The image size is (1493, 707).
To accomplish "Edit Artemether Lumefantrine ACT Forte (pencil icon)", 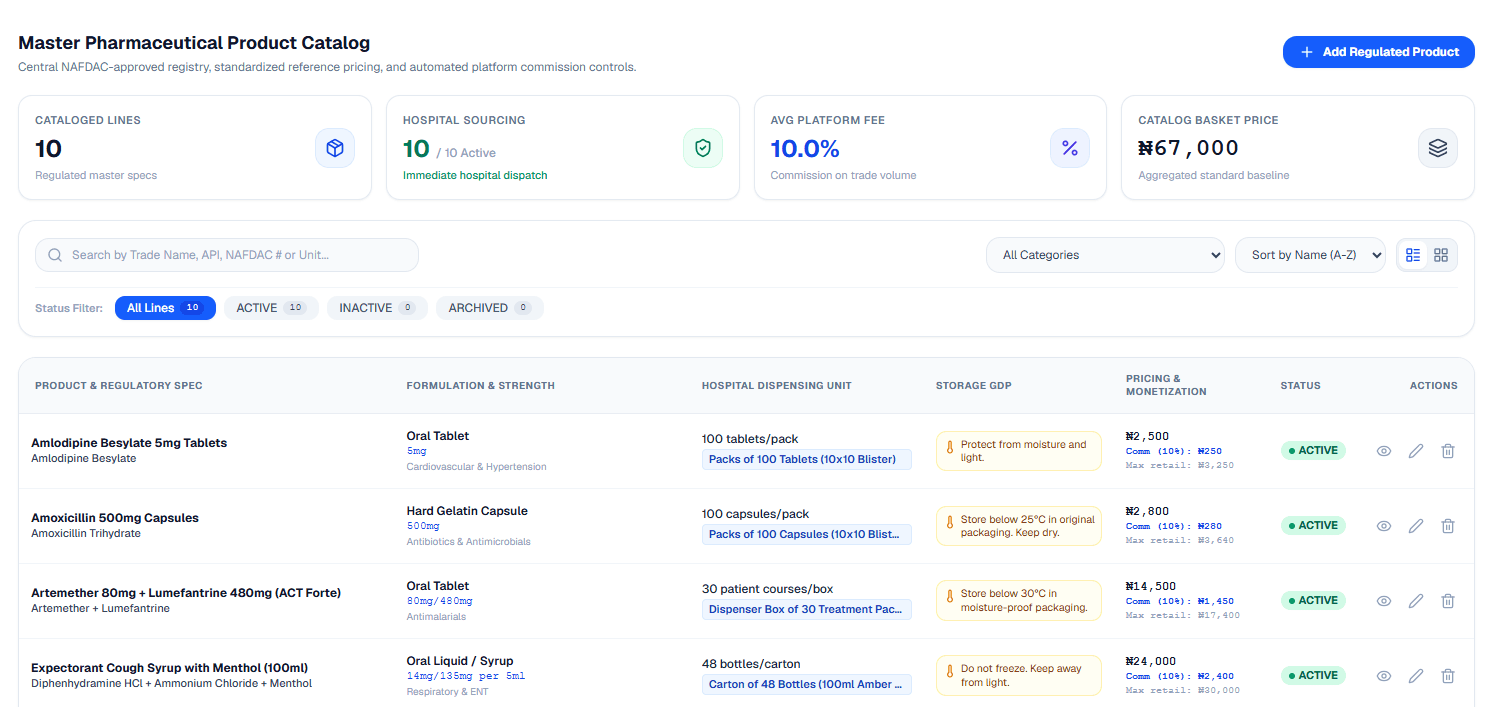I will pyautogui.click(x=1416, y=601).
